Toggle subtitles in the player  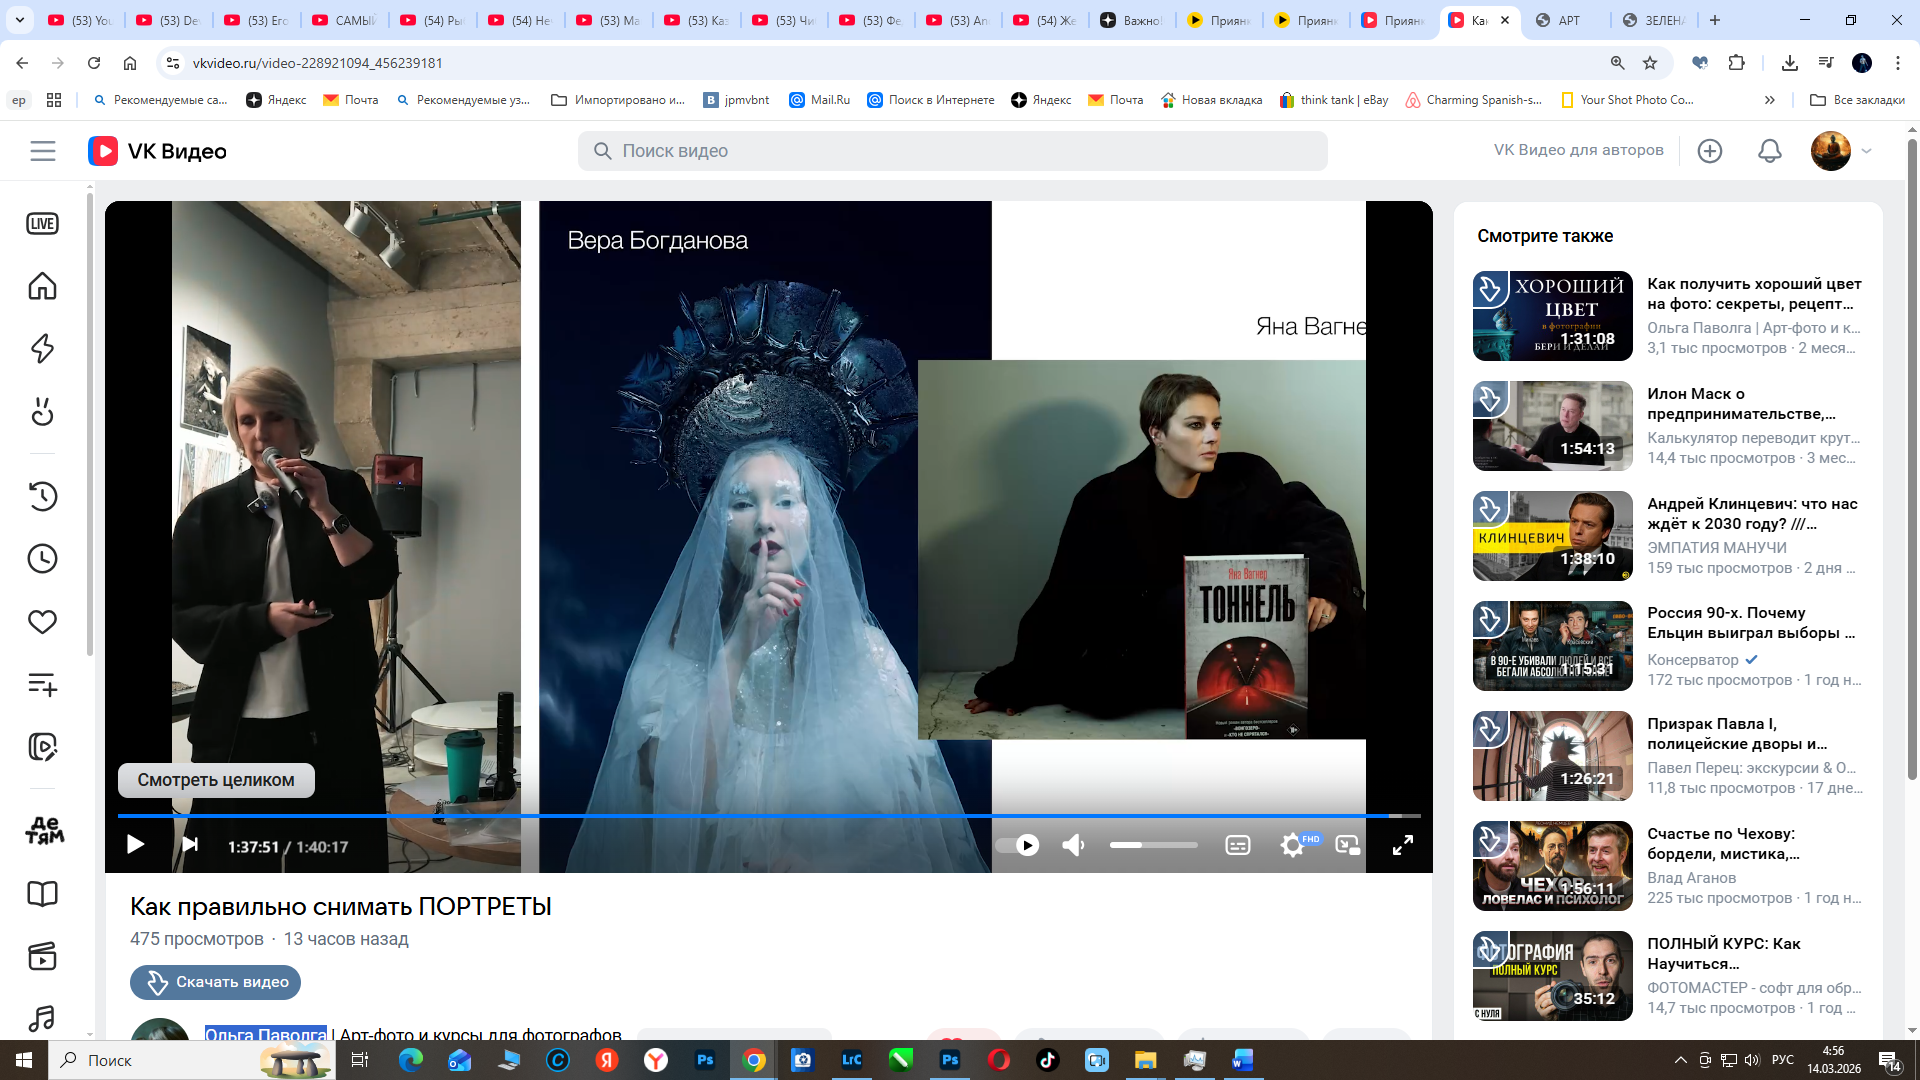pyautogui.click(x=1237, y=846)
